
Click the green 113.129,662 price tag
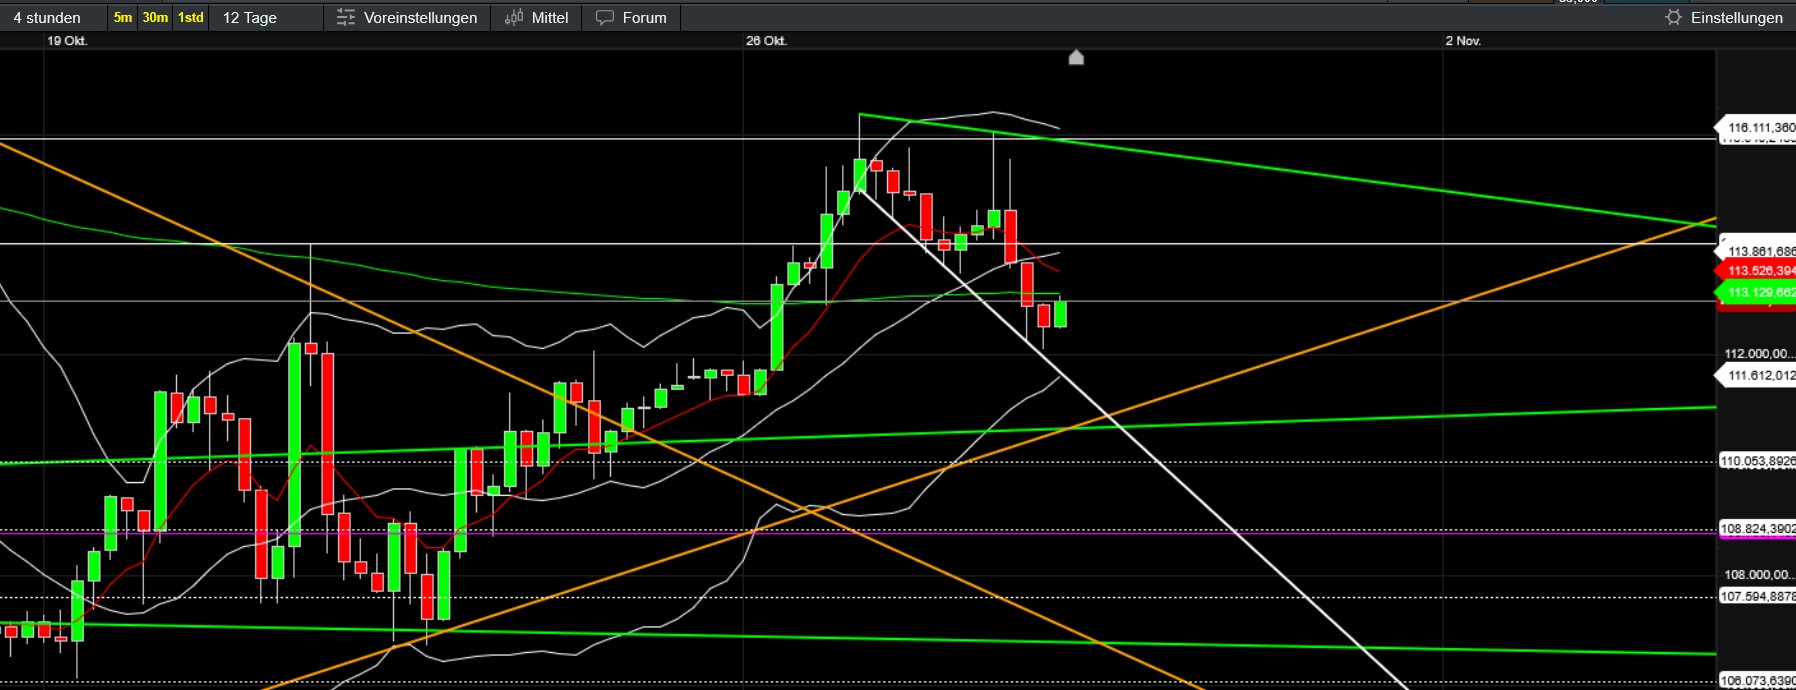1758,292
